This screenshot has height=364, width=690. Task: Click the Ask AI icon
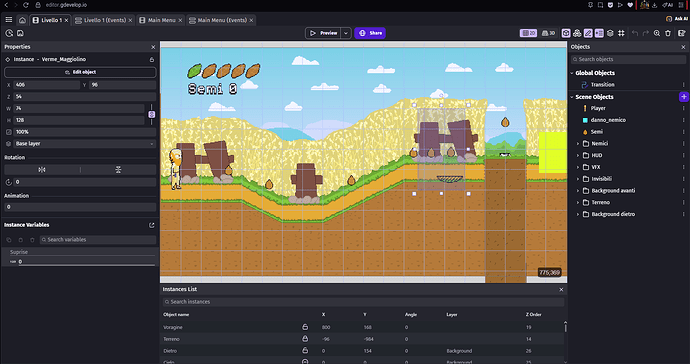pos(669,19)
